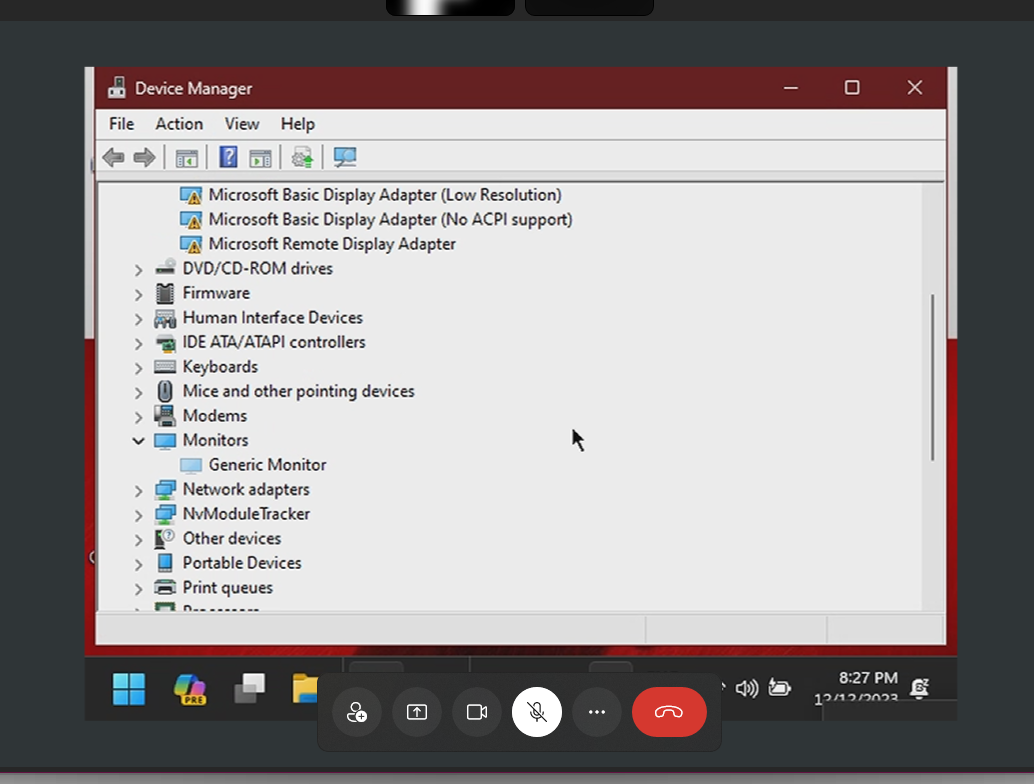The image size is (1034, 784).
Task: Click Show/Hide console tree toolbar icon
Action: (186, 157)
